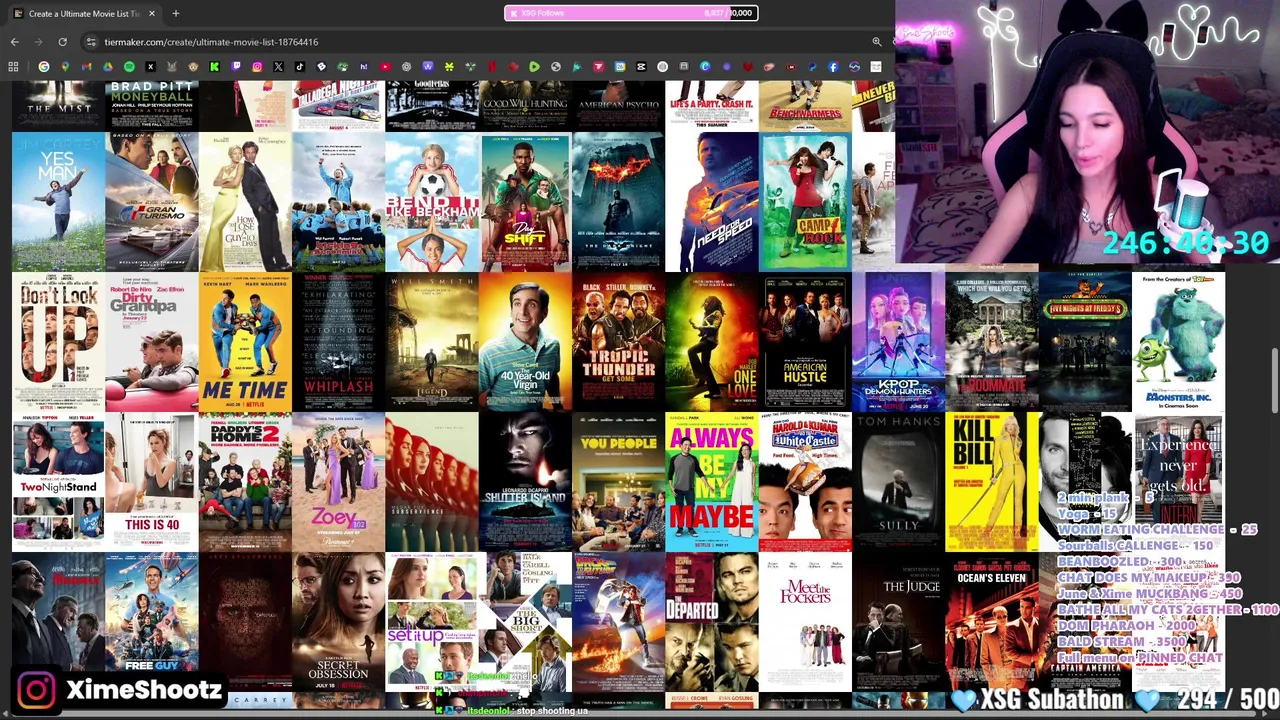Select the Gran Turismo movie poster
Screen dimensions: 1280x720
151,202
